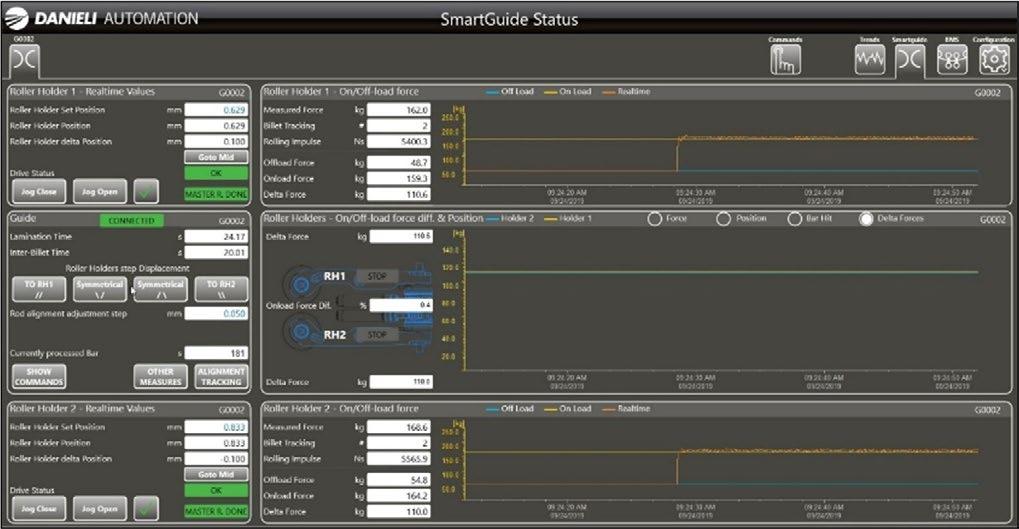Screen dimensions: 1019x529
Task: Click Jog Open in Roller Holder 2
Action: coord(99,509)
